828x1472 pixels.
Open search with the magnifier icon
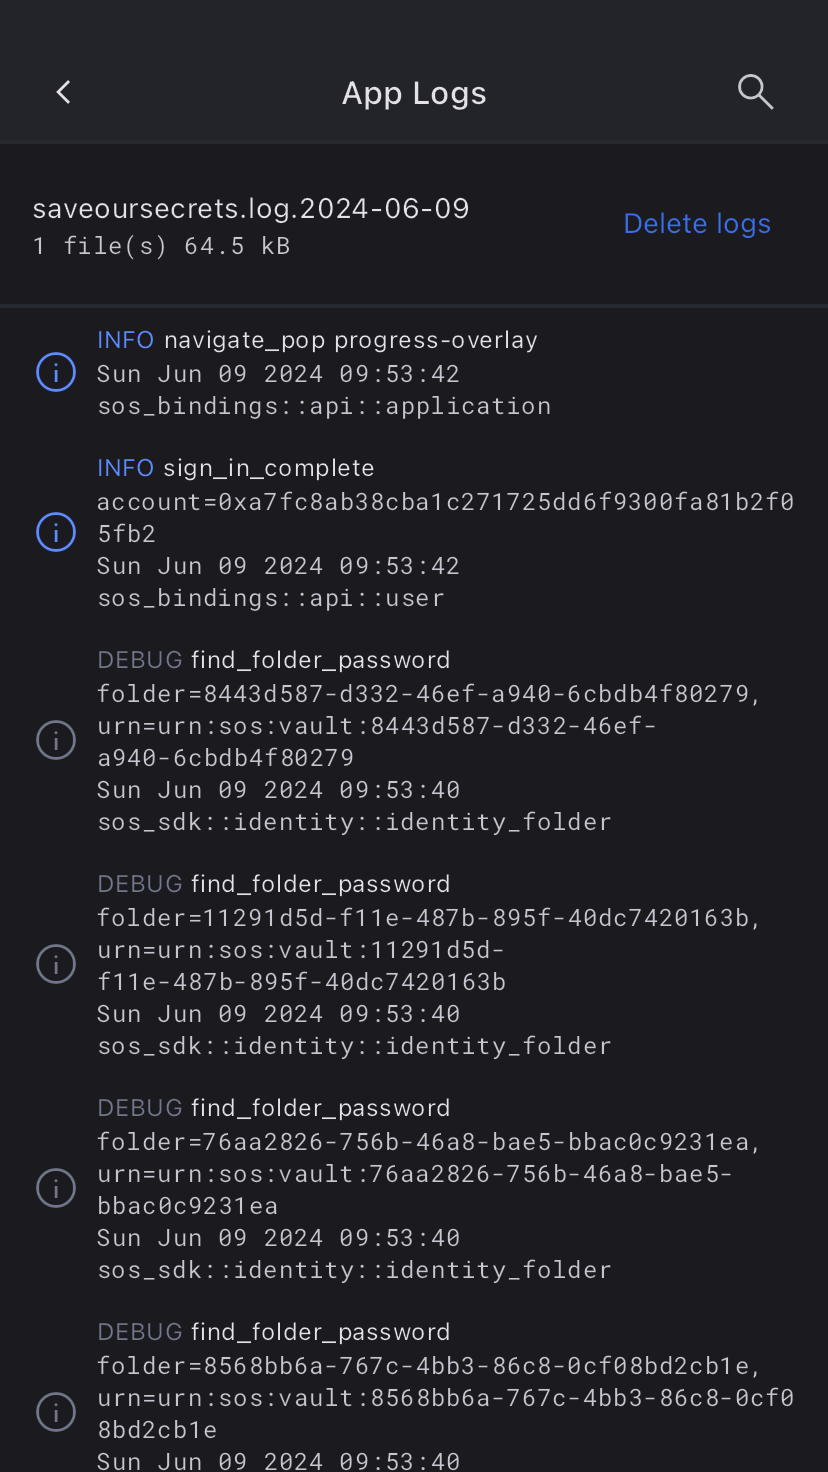pyautogui.click(x=755, y=92)
